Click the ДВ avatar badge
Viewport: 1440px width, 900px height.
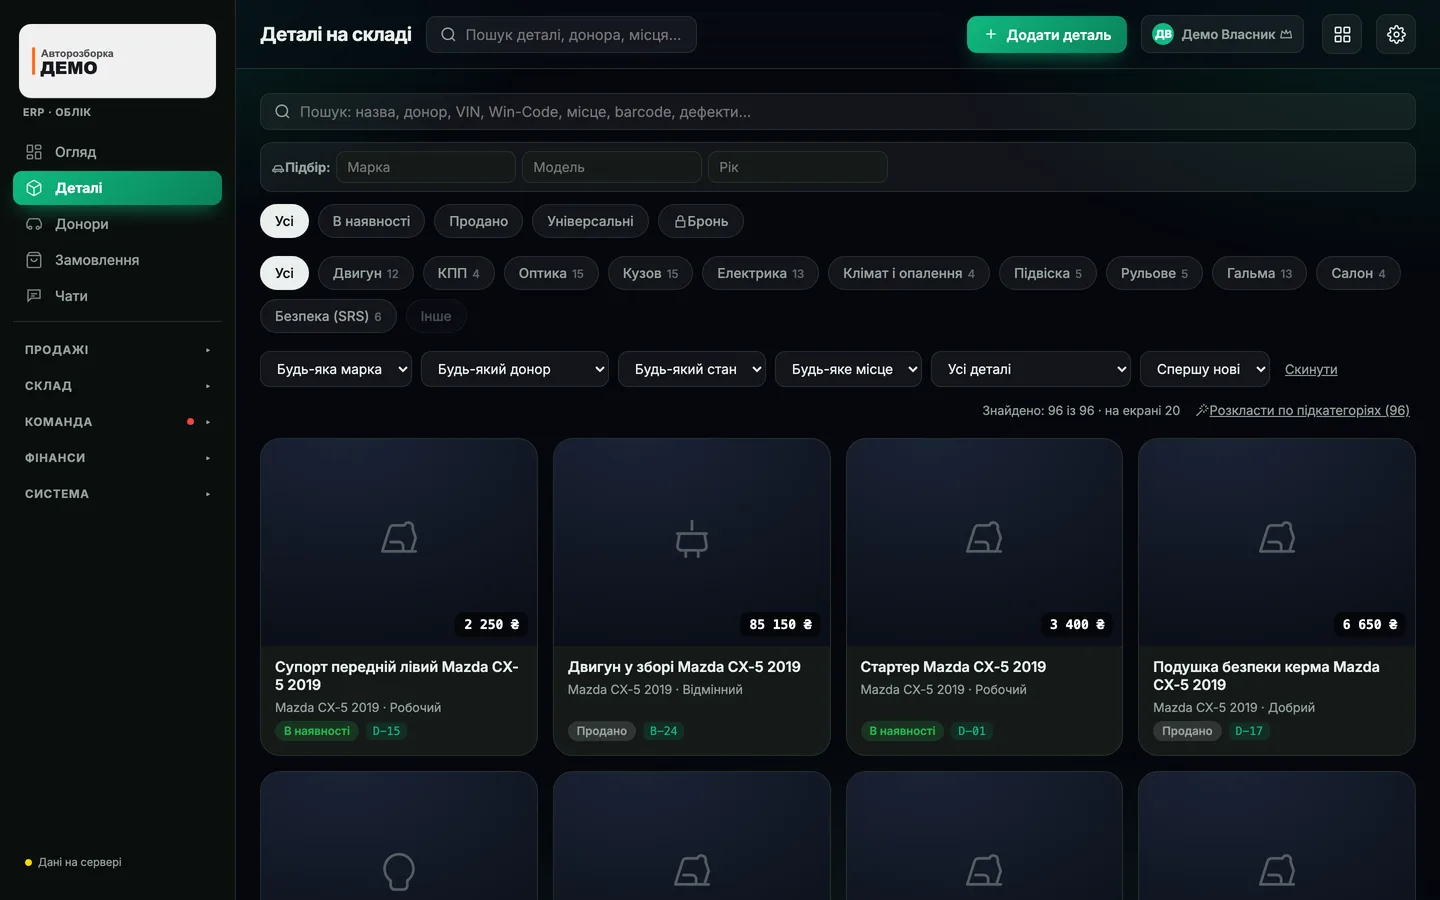(1163, 35)
